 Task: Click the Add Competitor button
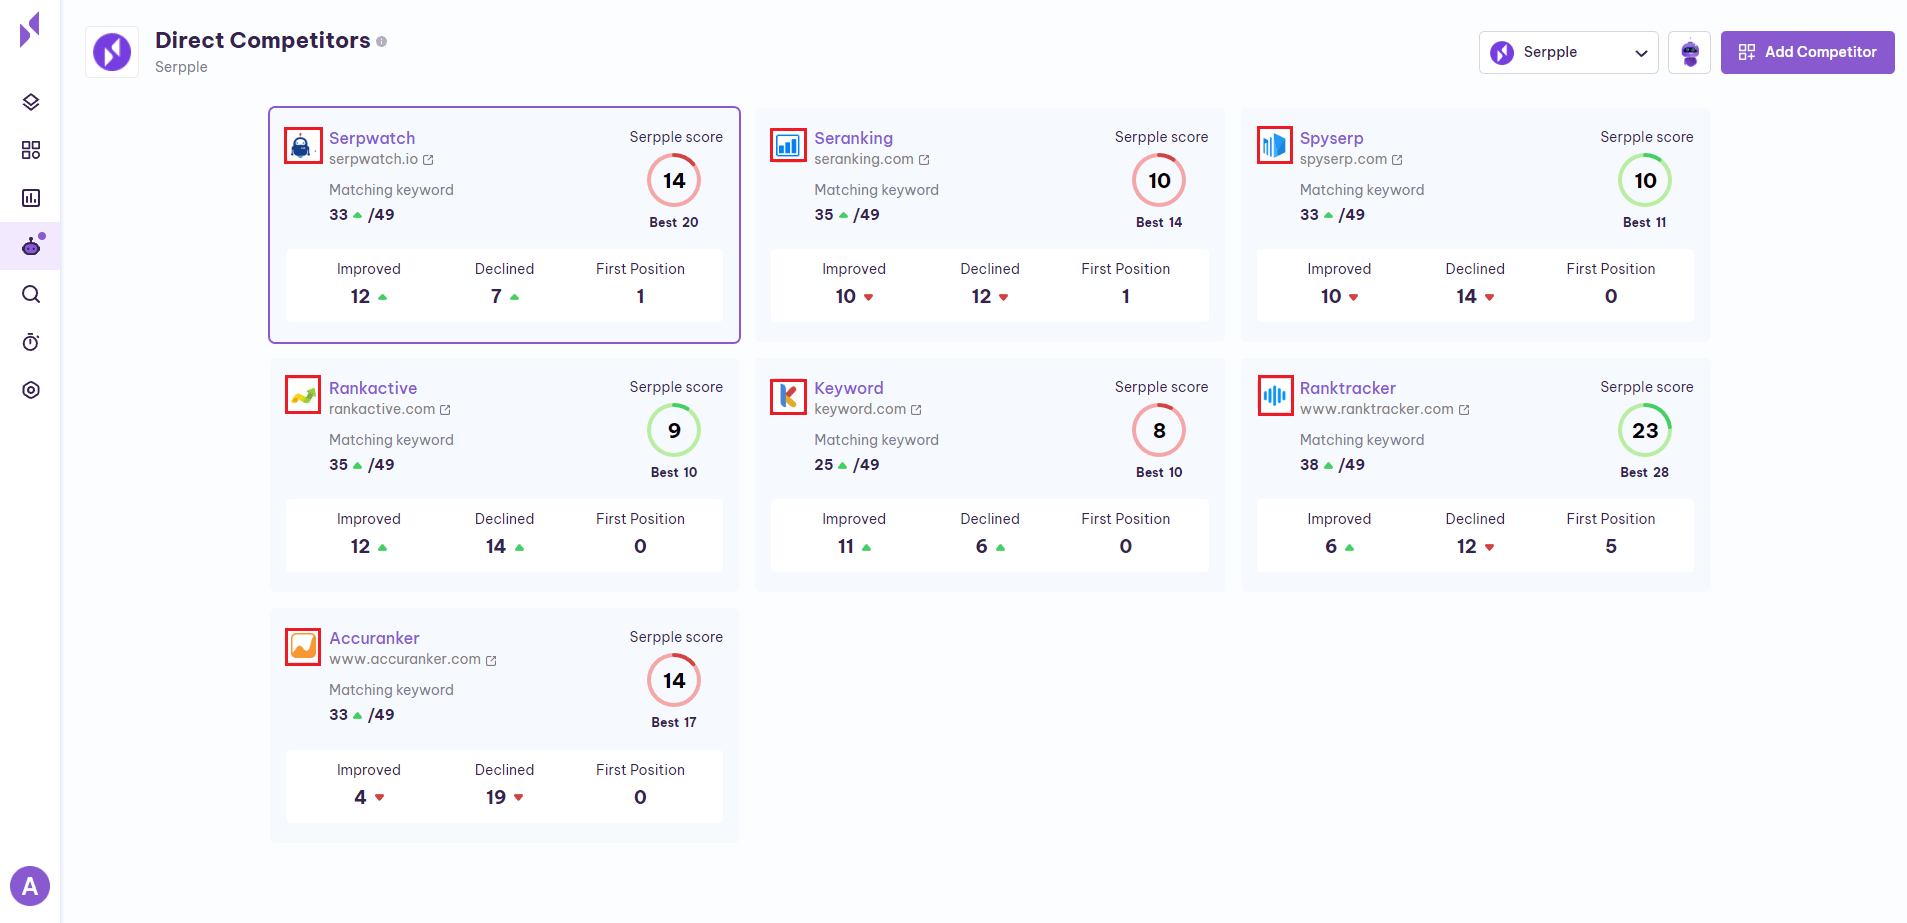pos(1807,52)
